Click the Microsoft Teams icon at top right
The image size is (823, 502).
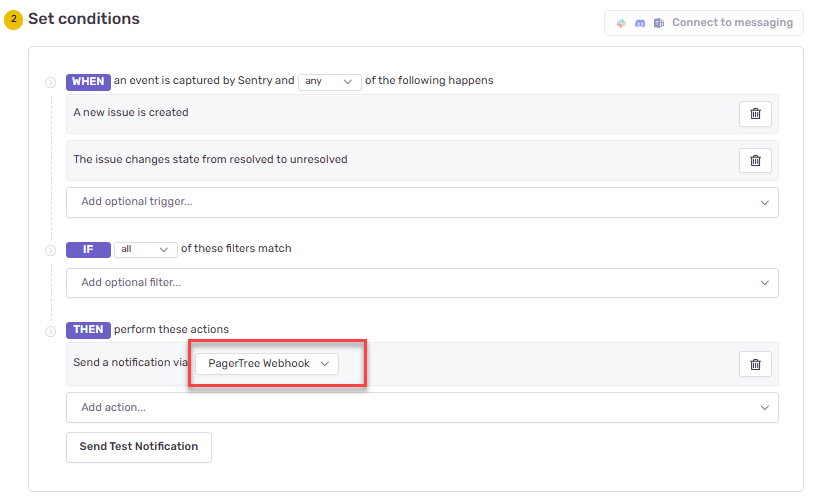(x=658, y=23)
